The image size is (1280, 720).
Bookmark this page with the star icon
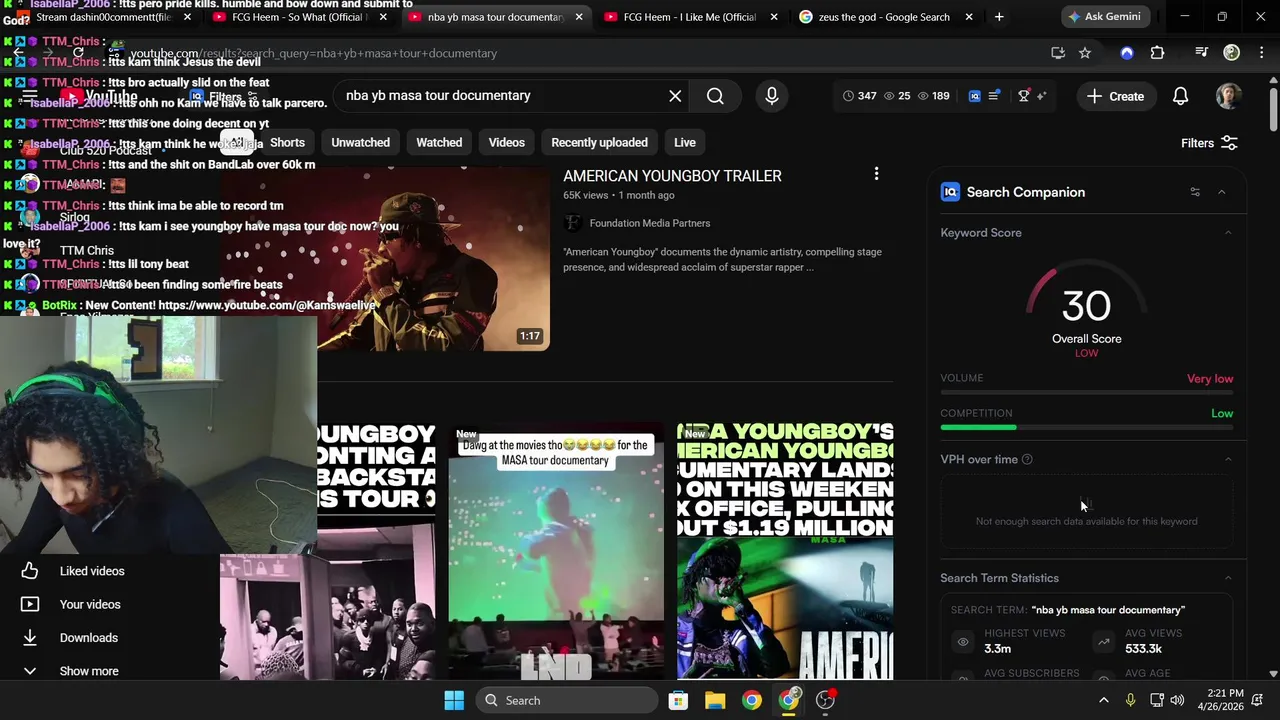(1085, 53)
